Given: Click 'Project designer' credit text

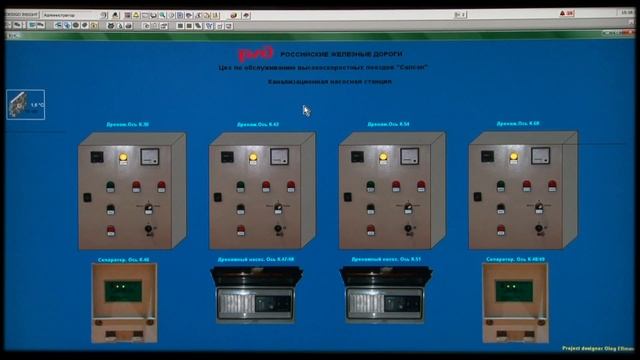Looking at the screenshot, I should pyautogui.click(x=598, y=348).
